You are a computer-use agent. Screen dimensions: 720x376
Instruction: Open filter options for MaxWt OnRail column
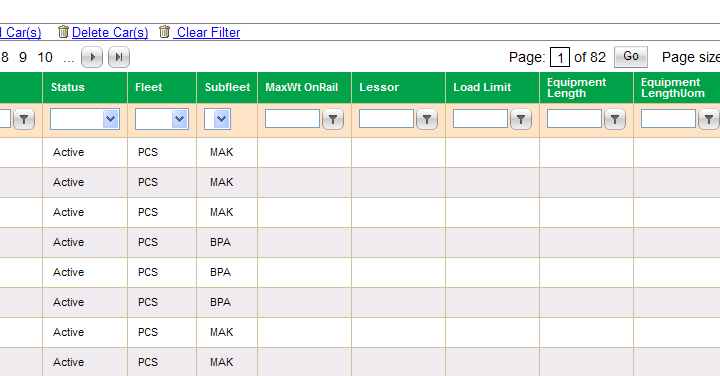click(333, 119)
